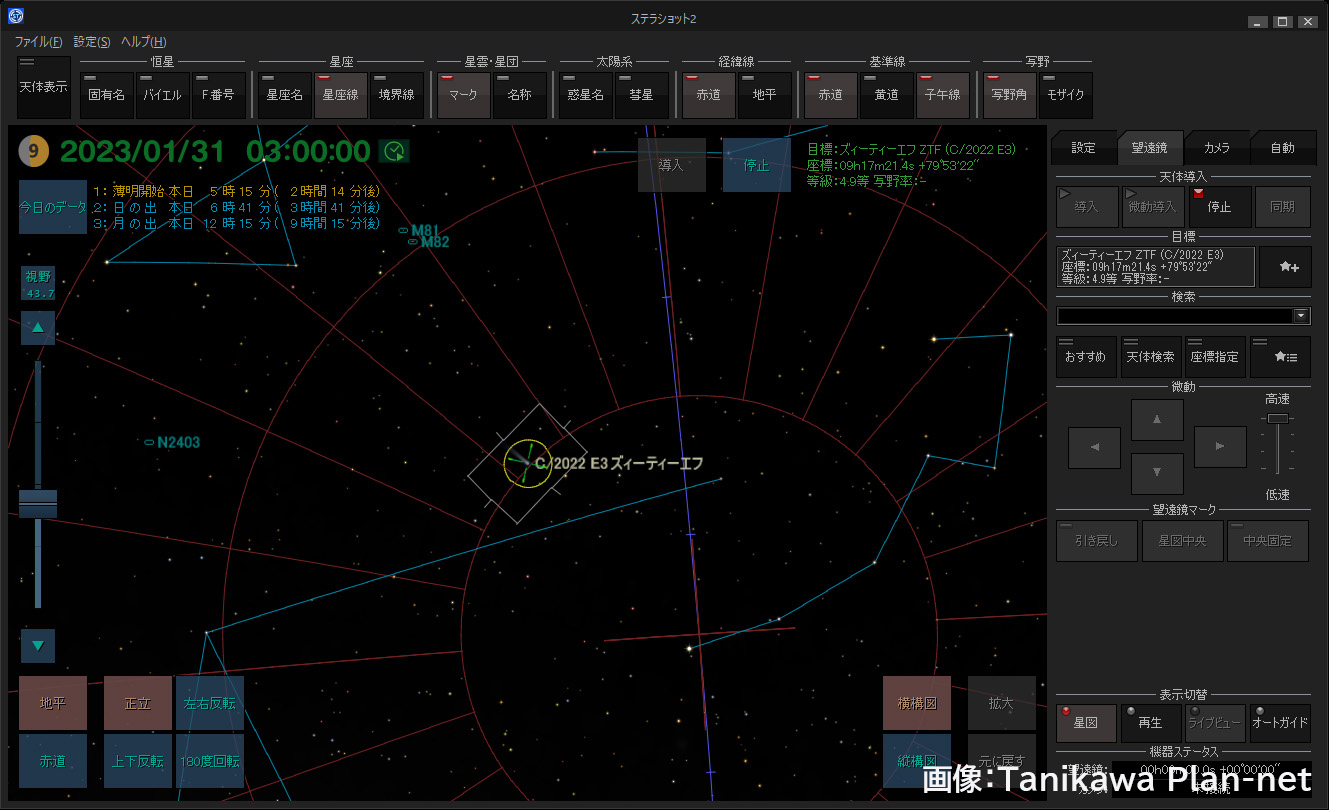The image size is (1329, 810).
Task: Nudge telescope up with the up arrow
Action: click(1157, 420)
